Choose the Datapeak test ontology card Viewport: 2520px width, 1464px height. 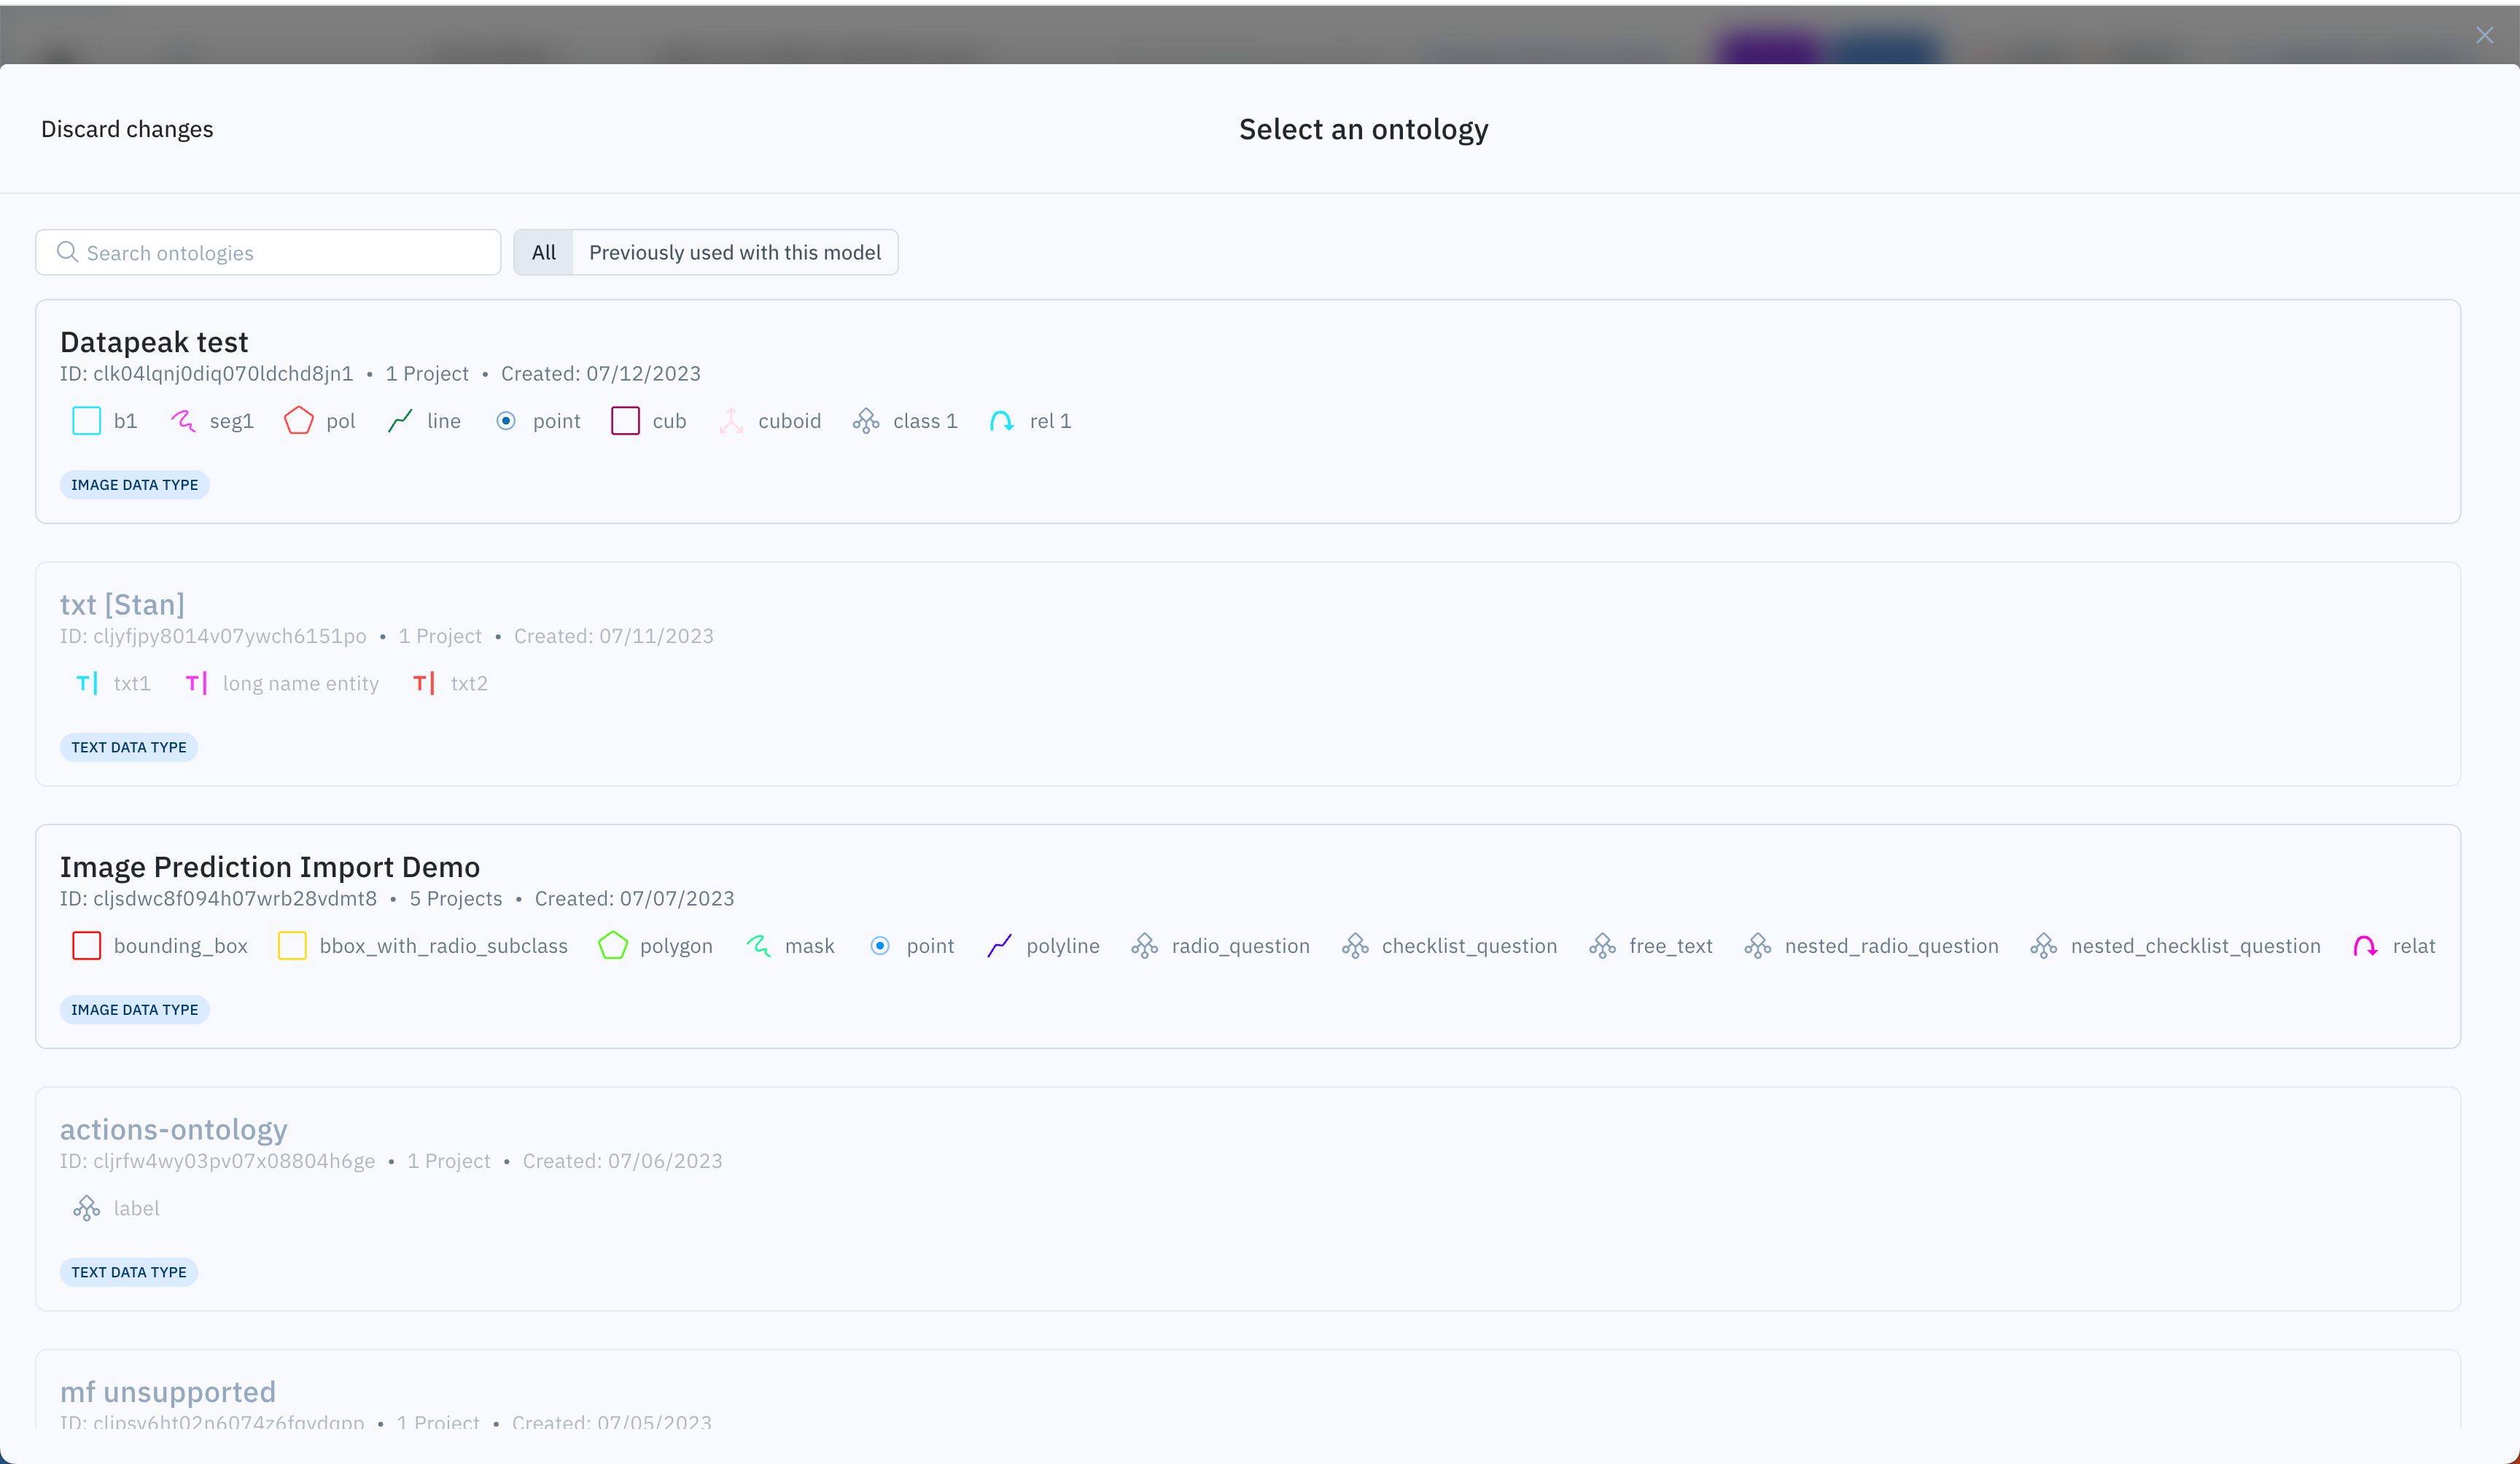pos(154,342)
